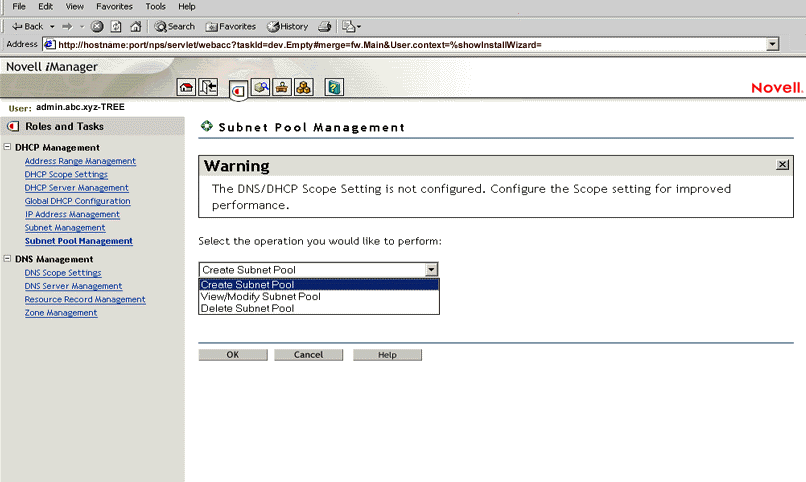Viewport: 806px width, 482px height.
Task: Click the Novell logo
Action: point(777,88)
